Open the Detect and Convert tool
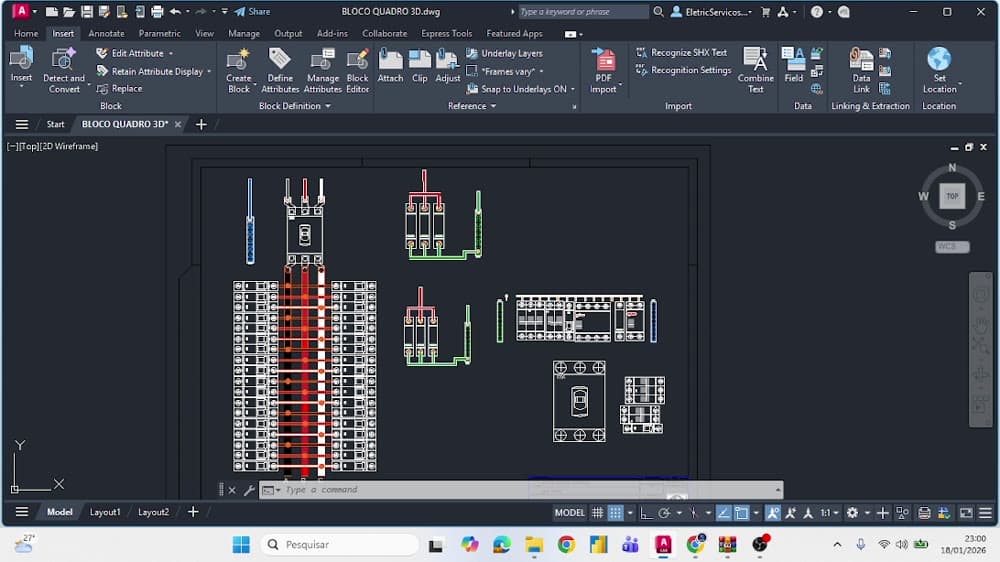Viewport: 1000px width, 562px height. [x=64, y=70]
